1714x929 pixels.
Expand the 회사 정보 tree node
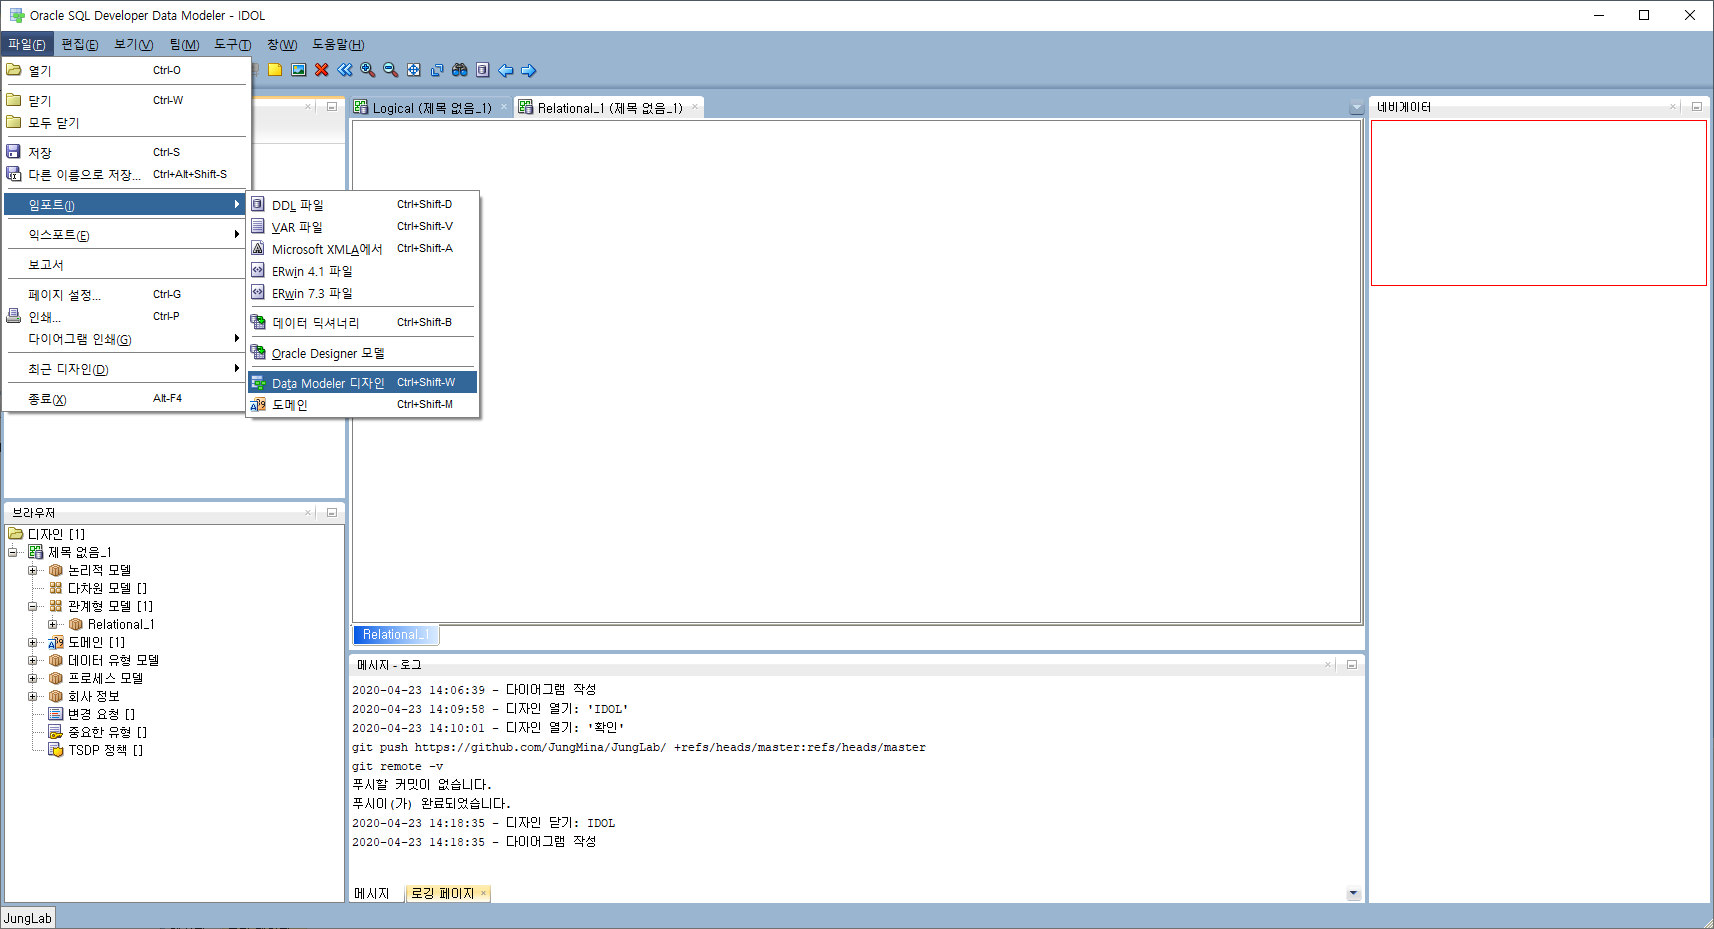click(x=33, y=696)
